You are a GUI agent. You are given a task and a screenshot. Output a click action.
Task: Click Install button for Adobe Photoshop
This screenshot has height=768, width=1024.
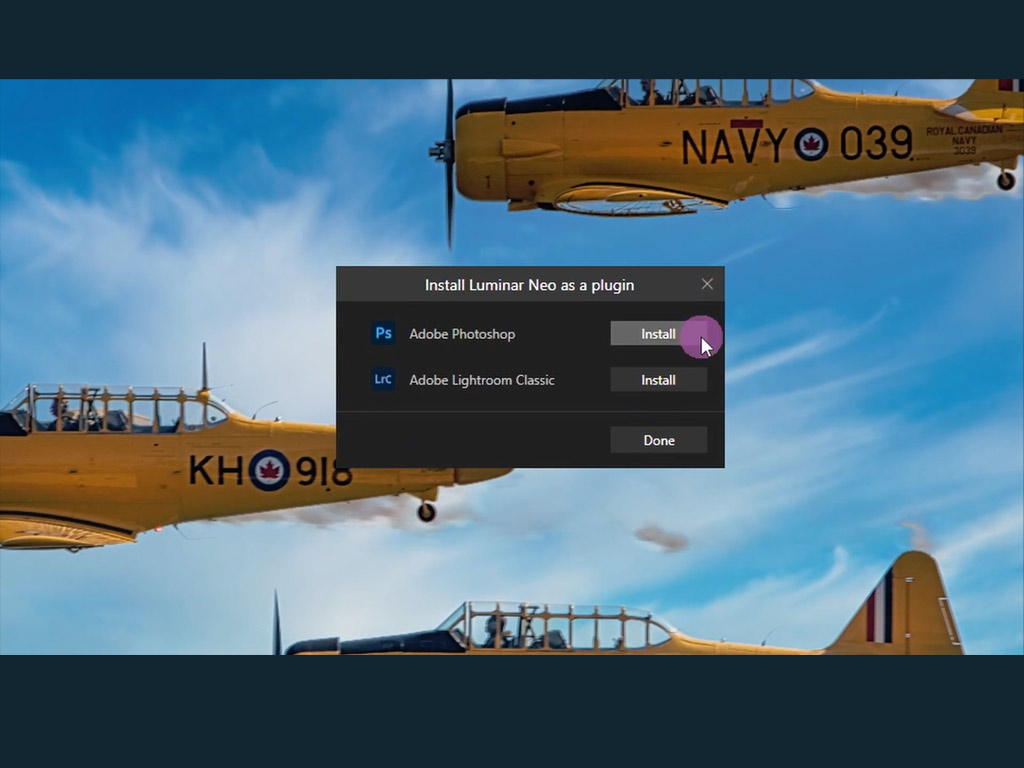(658, 334)
